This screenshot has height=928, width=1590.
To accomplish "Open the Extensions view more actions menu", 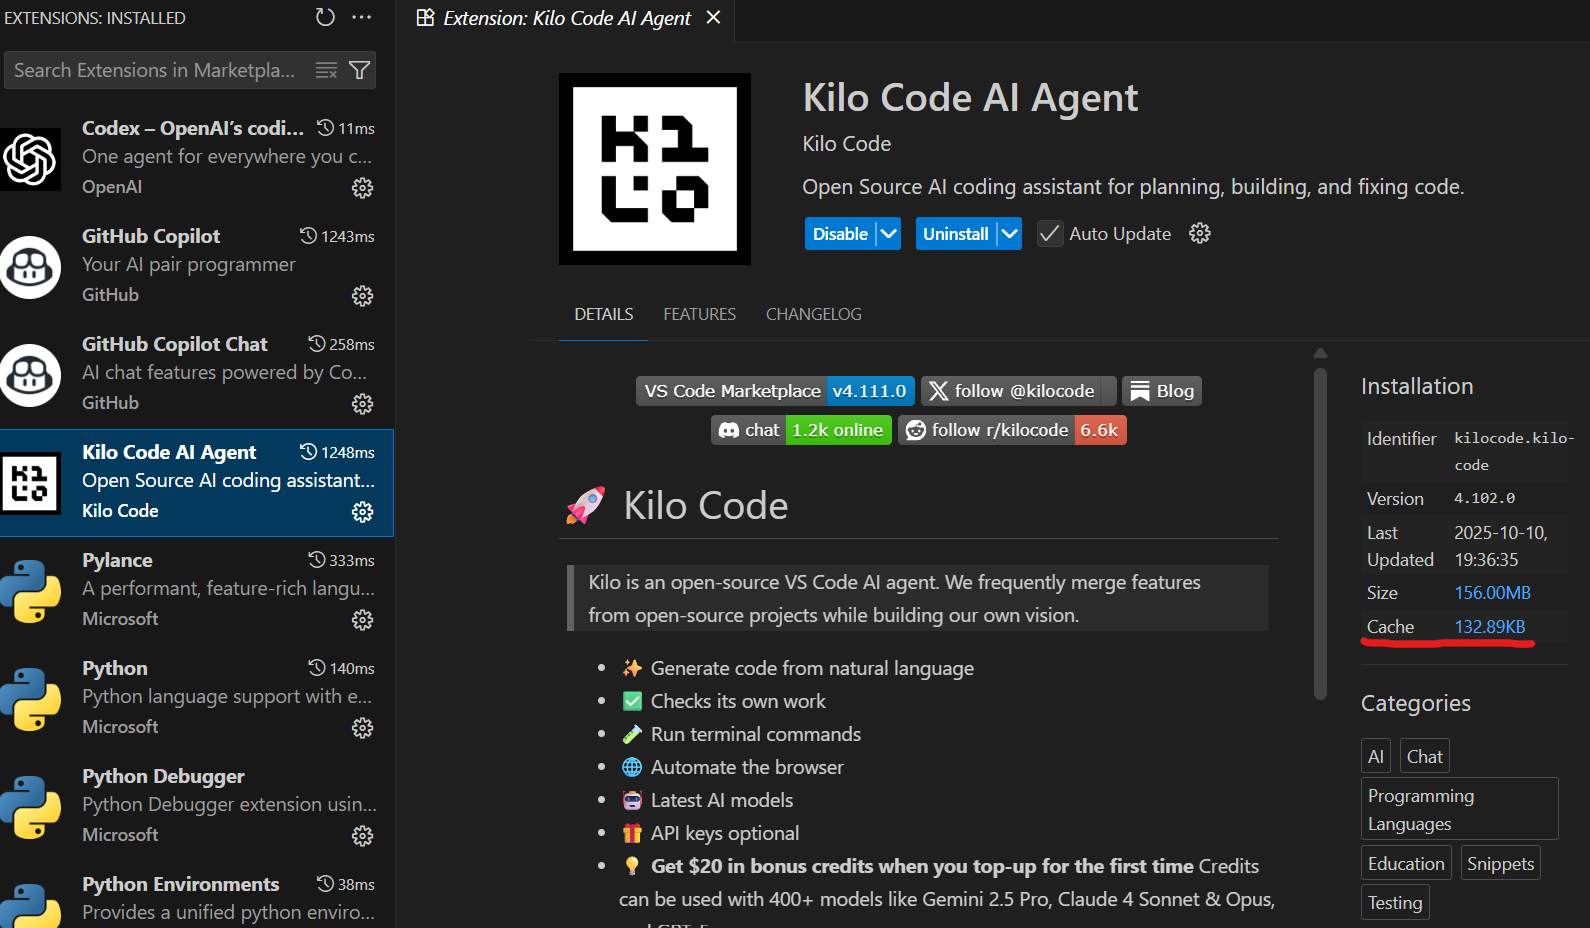I will [362, 17].
